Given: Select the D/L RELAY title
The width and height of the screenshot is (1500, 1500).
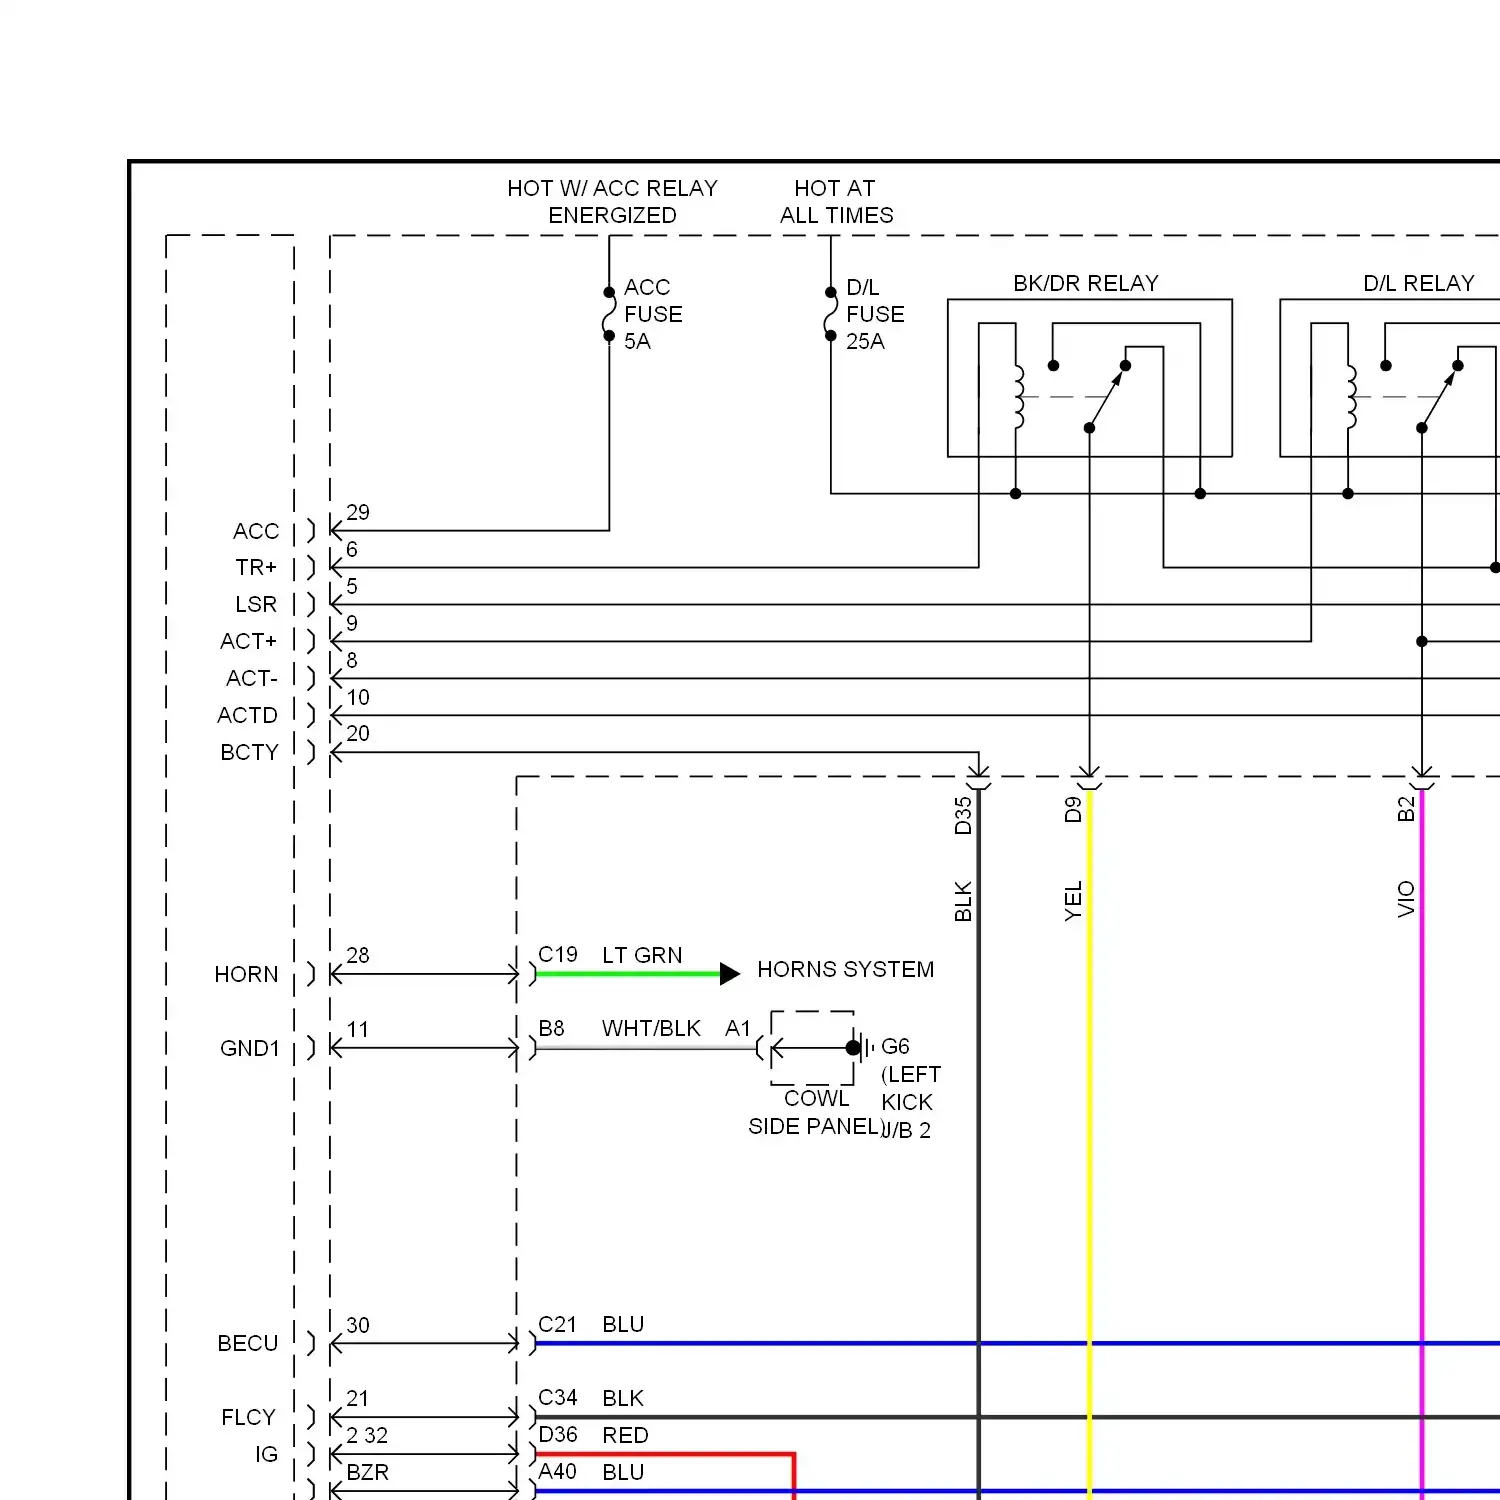Looking at the screenshot, I should [x=1418, y=283].
